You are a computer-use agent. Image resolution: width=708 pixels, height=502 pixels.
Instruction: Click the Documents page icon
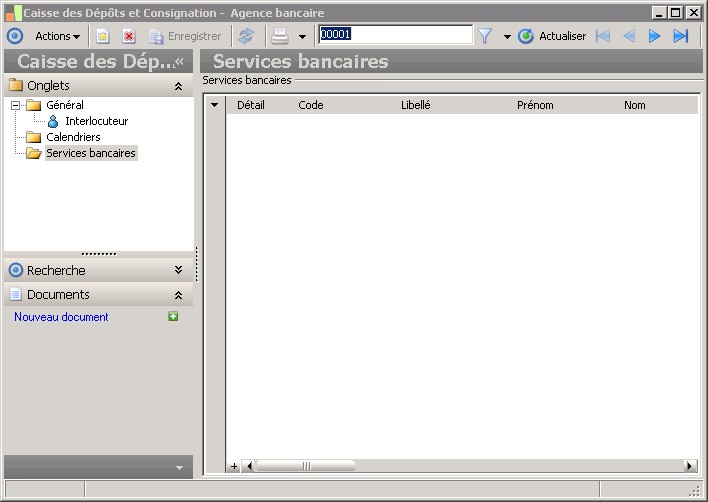[16, 294]
